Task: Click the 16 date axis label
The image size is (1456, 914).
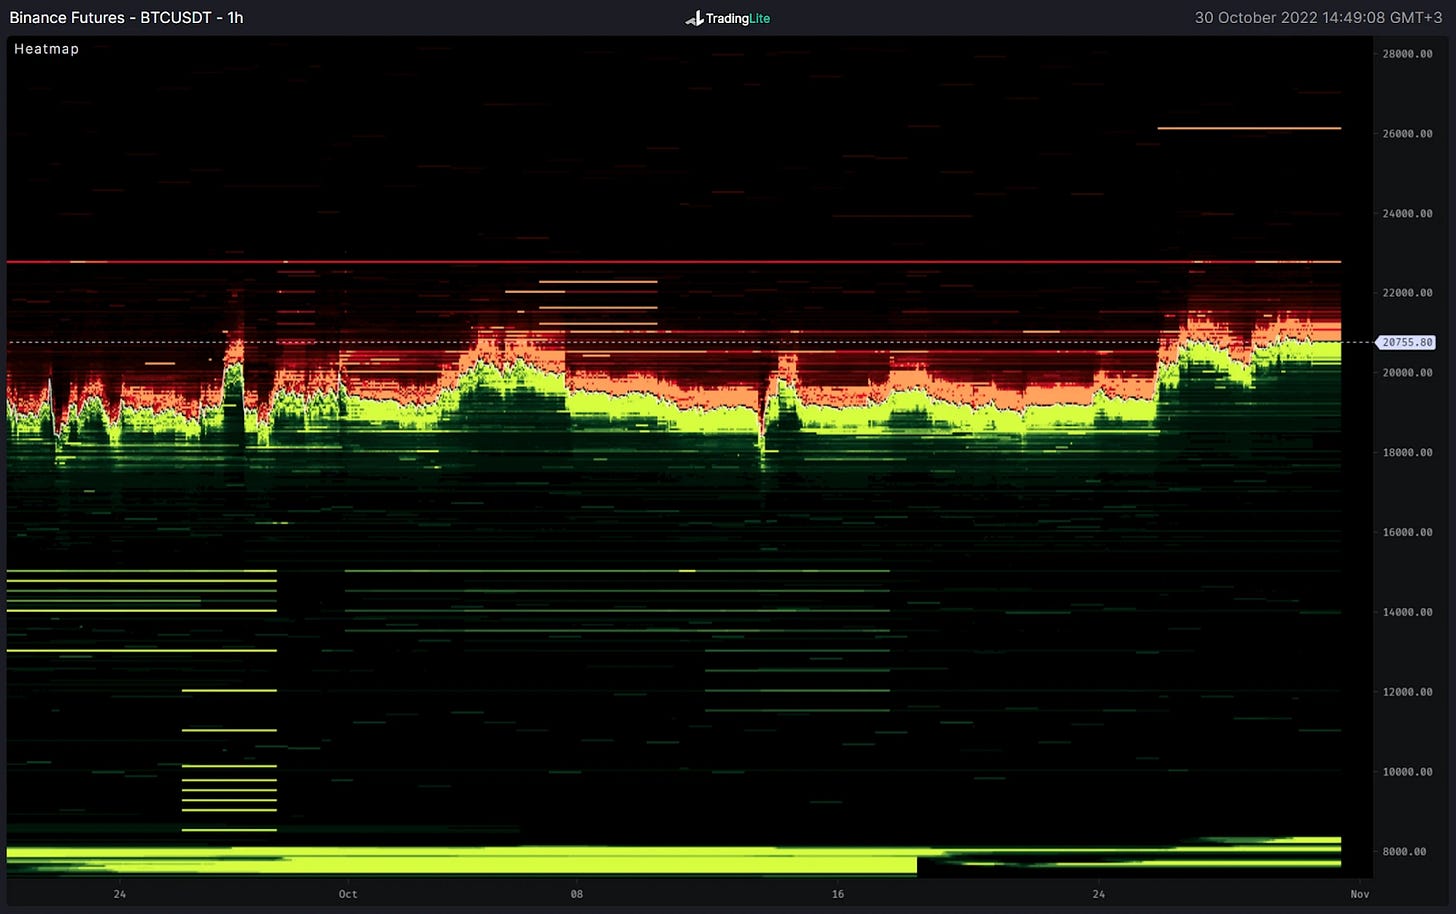Action: point(838,894)
